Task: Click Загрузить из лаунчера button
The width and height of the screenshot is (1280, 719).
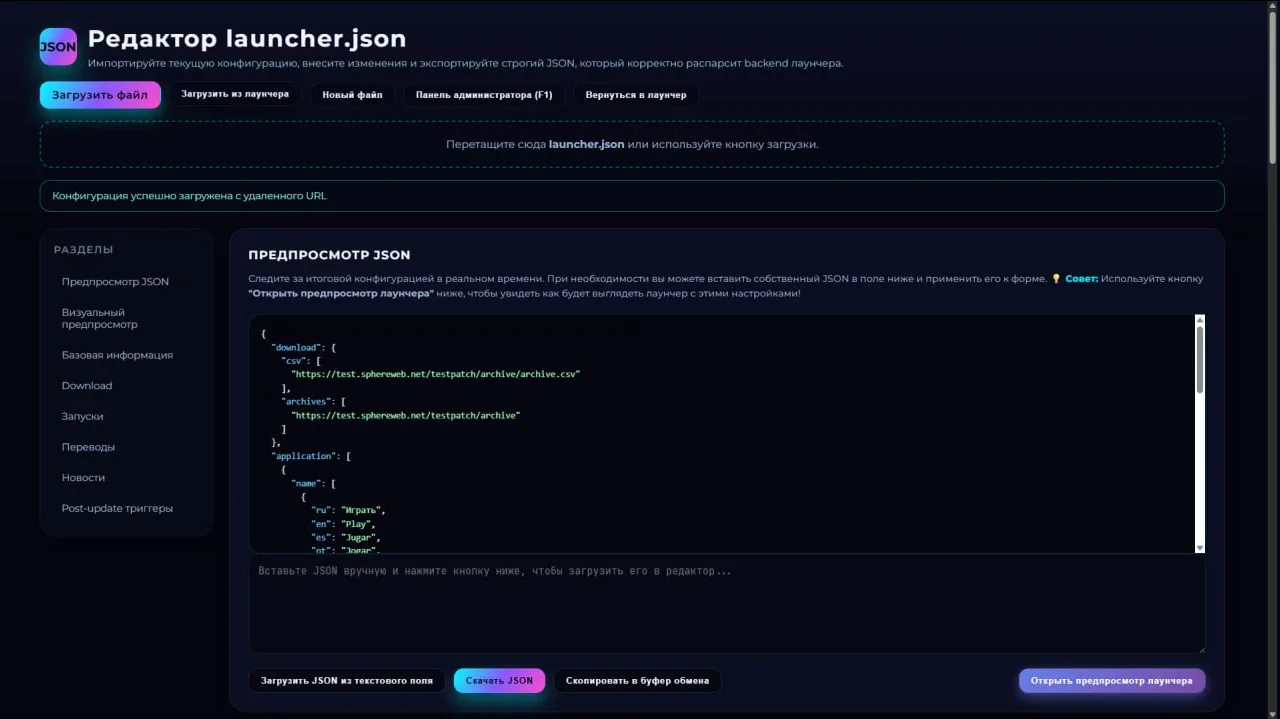Action: point(235,95)
